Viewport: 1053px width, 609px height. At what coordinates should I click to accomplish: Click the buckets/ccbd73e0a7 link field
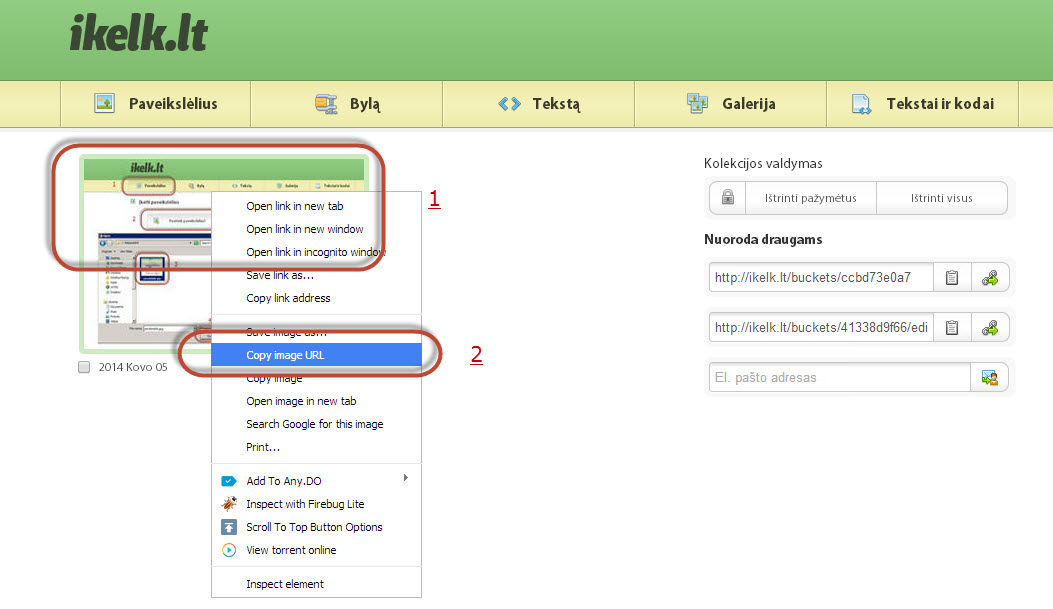[821, 277]
